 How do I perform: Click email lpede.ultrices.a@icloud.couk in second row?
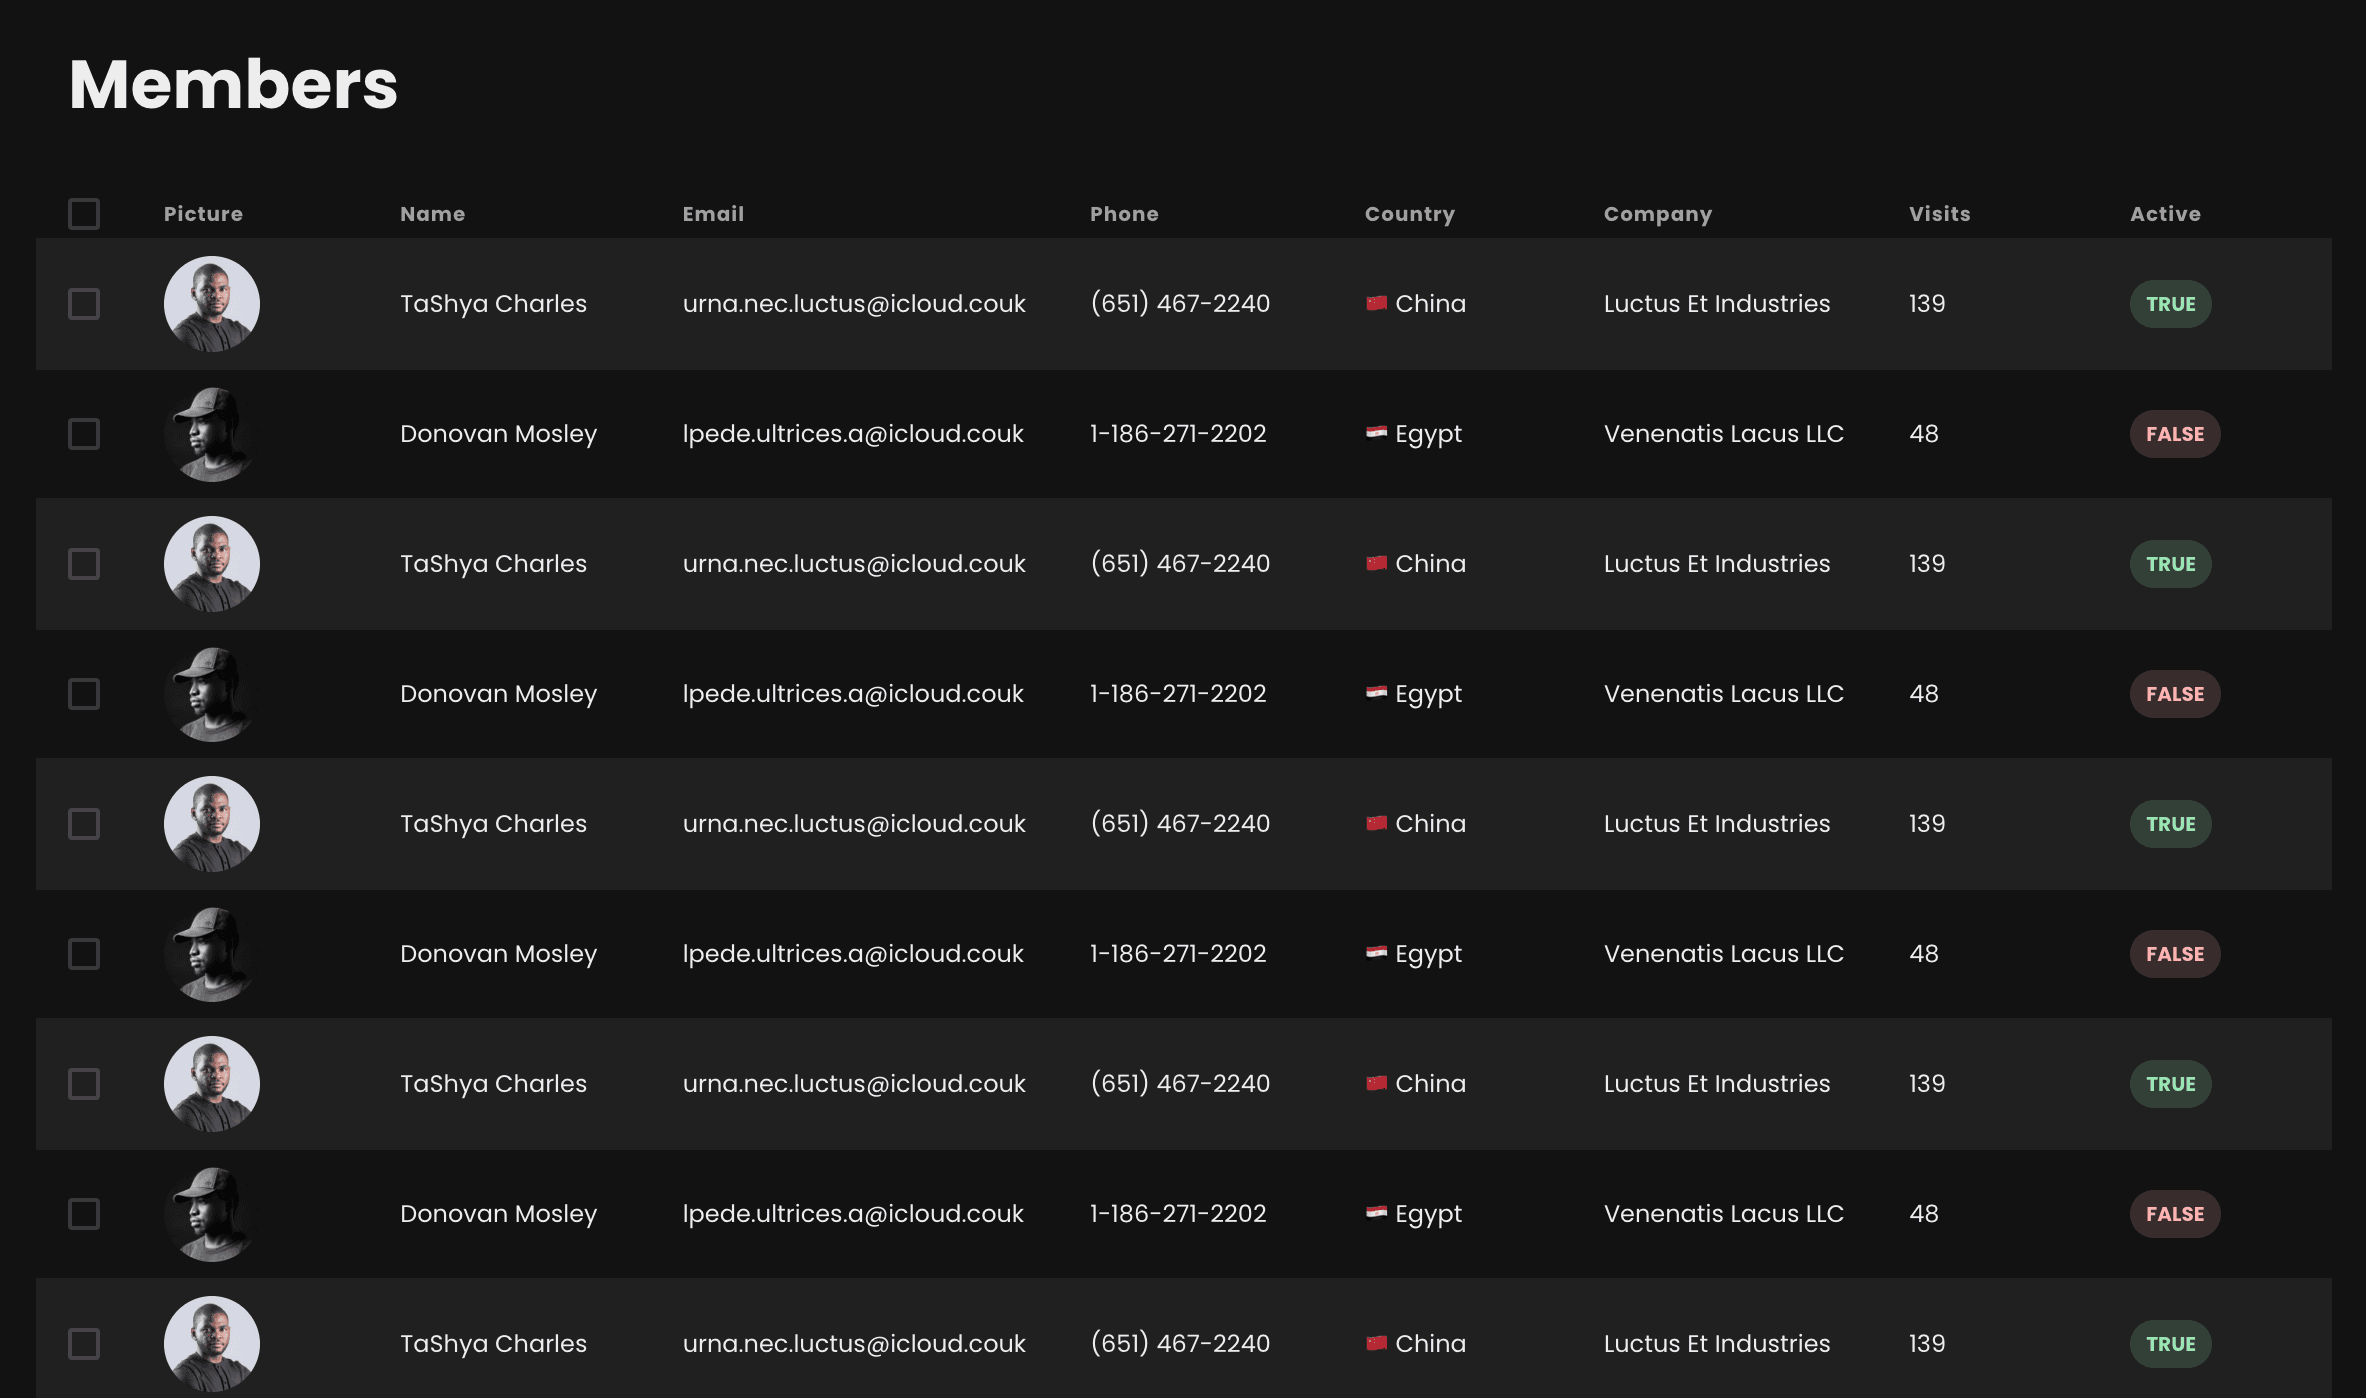coord(853,434)
